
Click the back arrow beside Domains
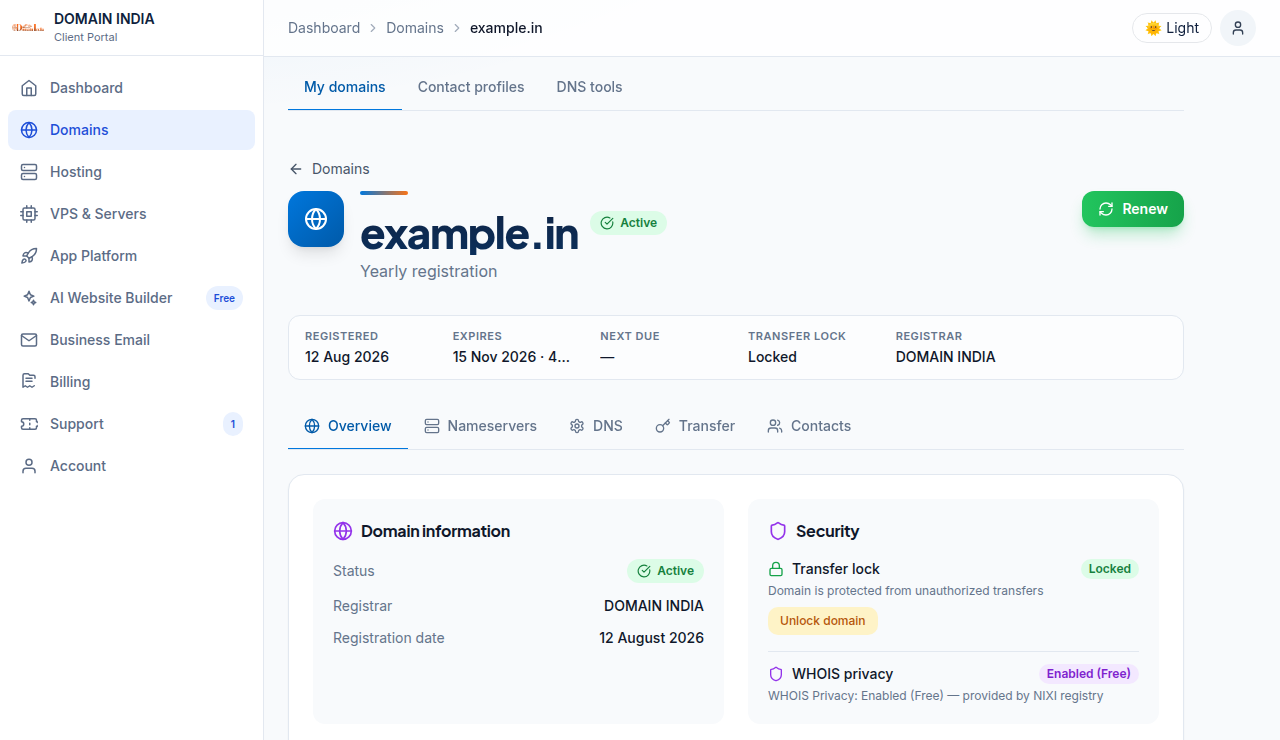click(295, 169)
